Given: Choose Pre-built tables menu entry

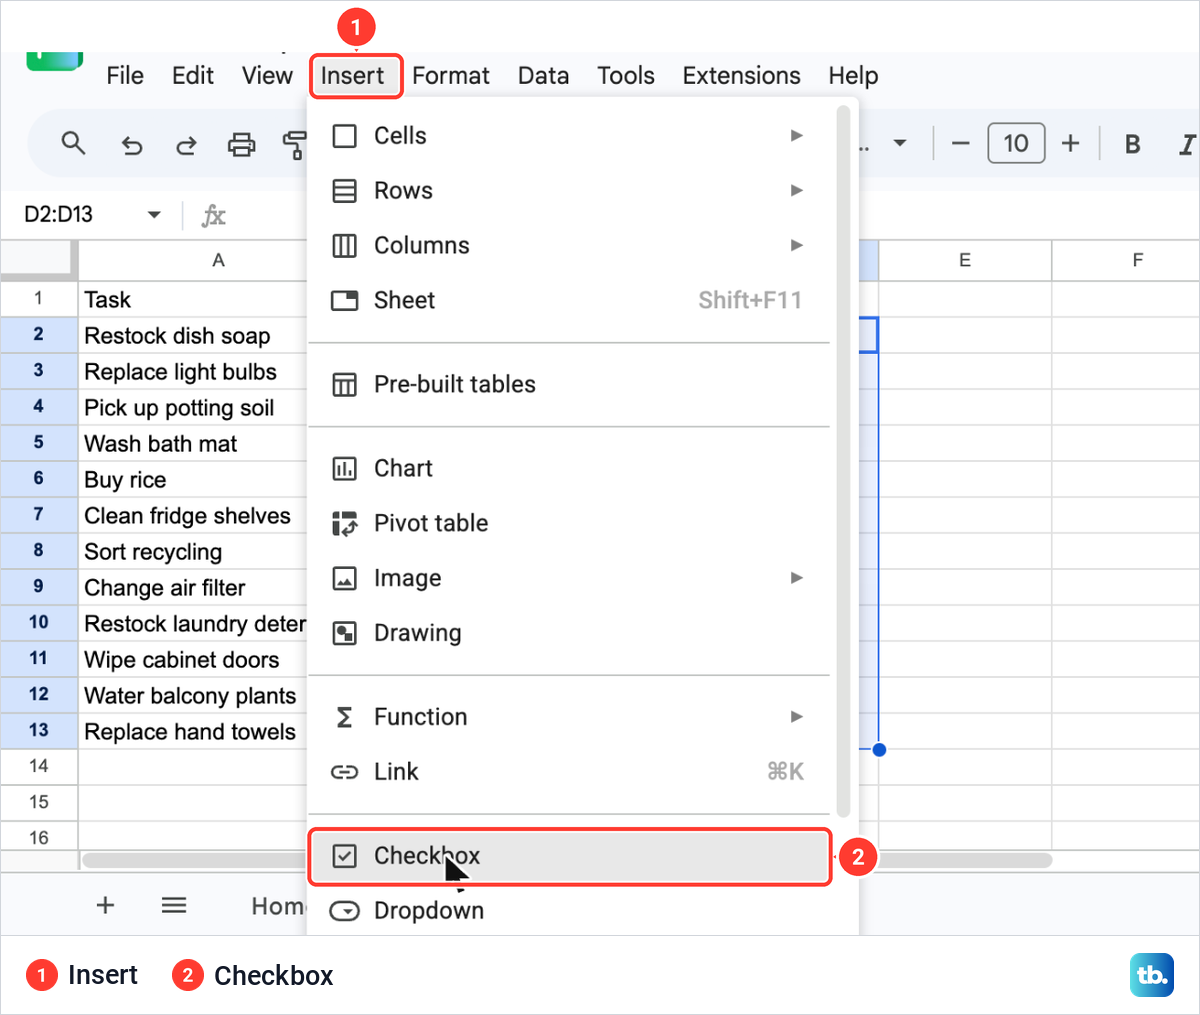Looking at the screenshot, I should click(569, 384).
